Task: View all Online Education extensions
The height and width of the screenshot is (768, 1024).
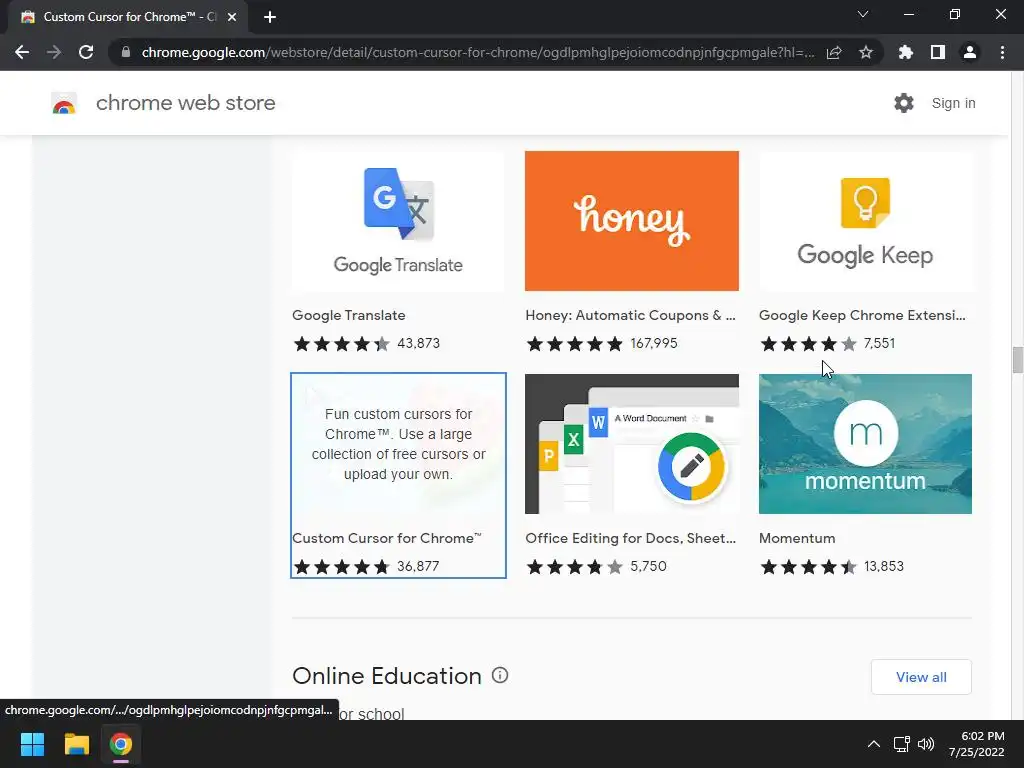Action: click(921, 677)
